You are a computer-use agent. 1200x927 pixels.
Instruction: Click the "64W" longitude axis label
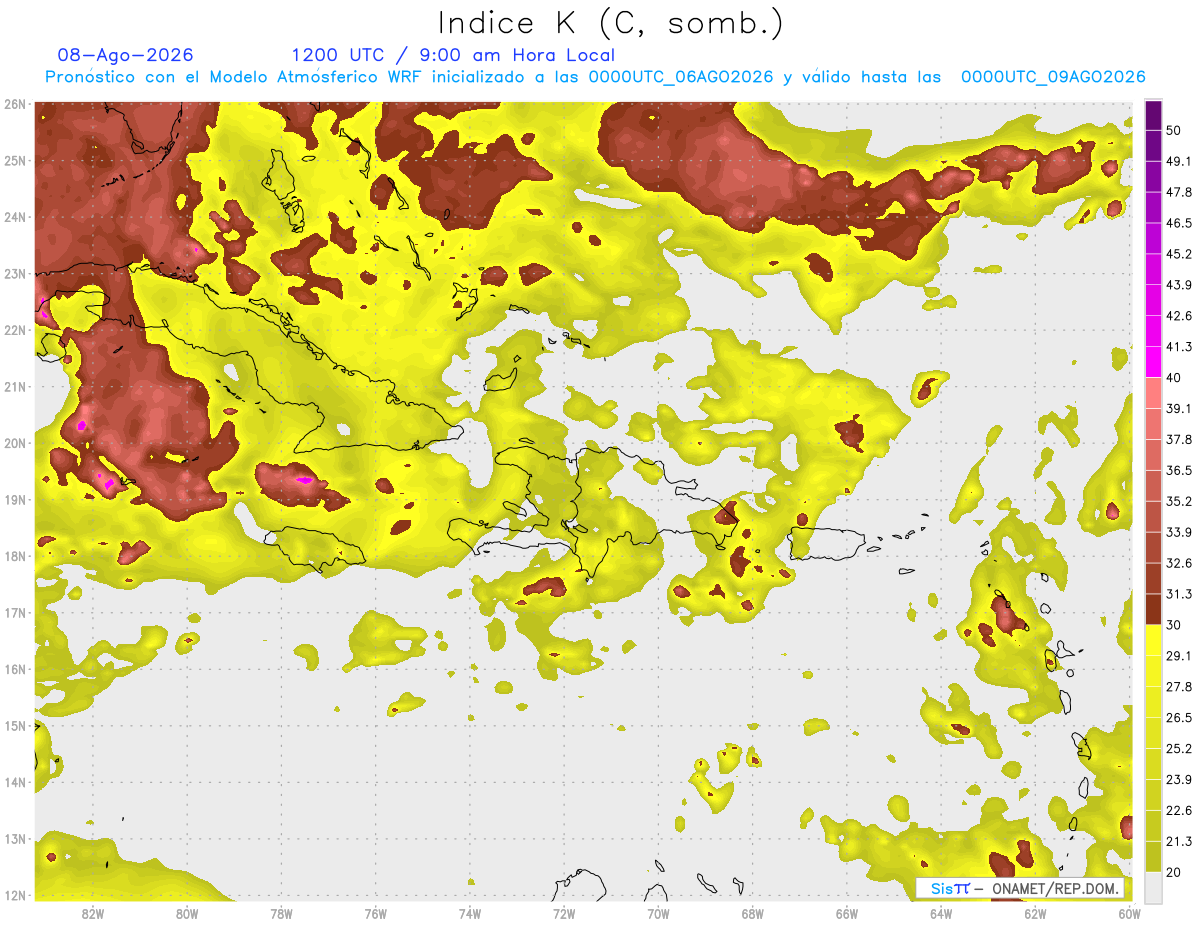click(941, 914)
